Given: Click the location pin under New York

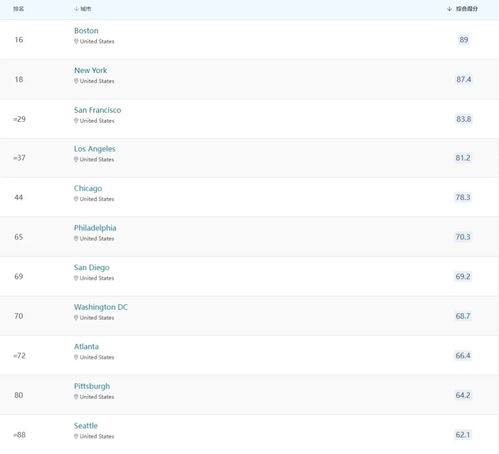Looking at the screenshot, I should tap(76, 81).
